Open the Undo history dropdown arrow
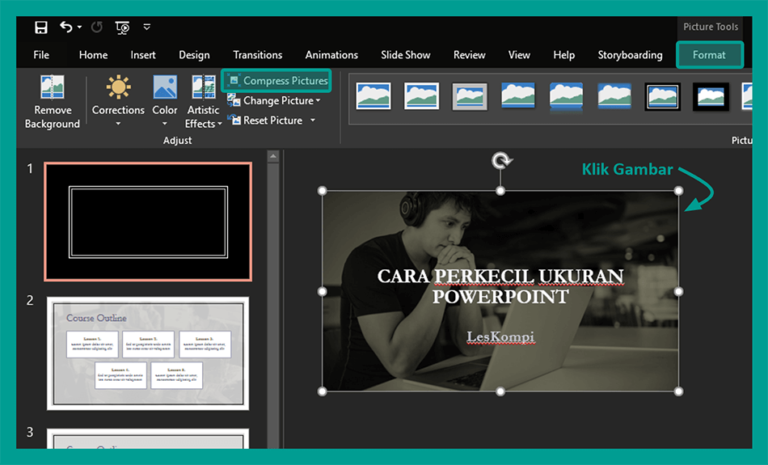 point(79,27)
